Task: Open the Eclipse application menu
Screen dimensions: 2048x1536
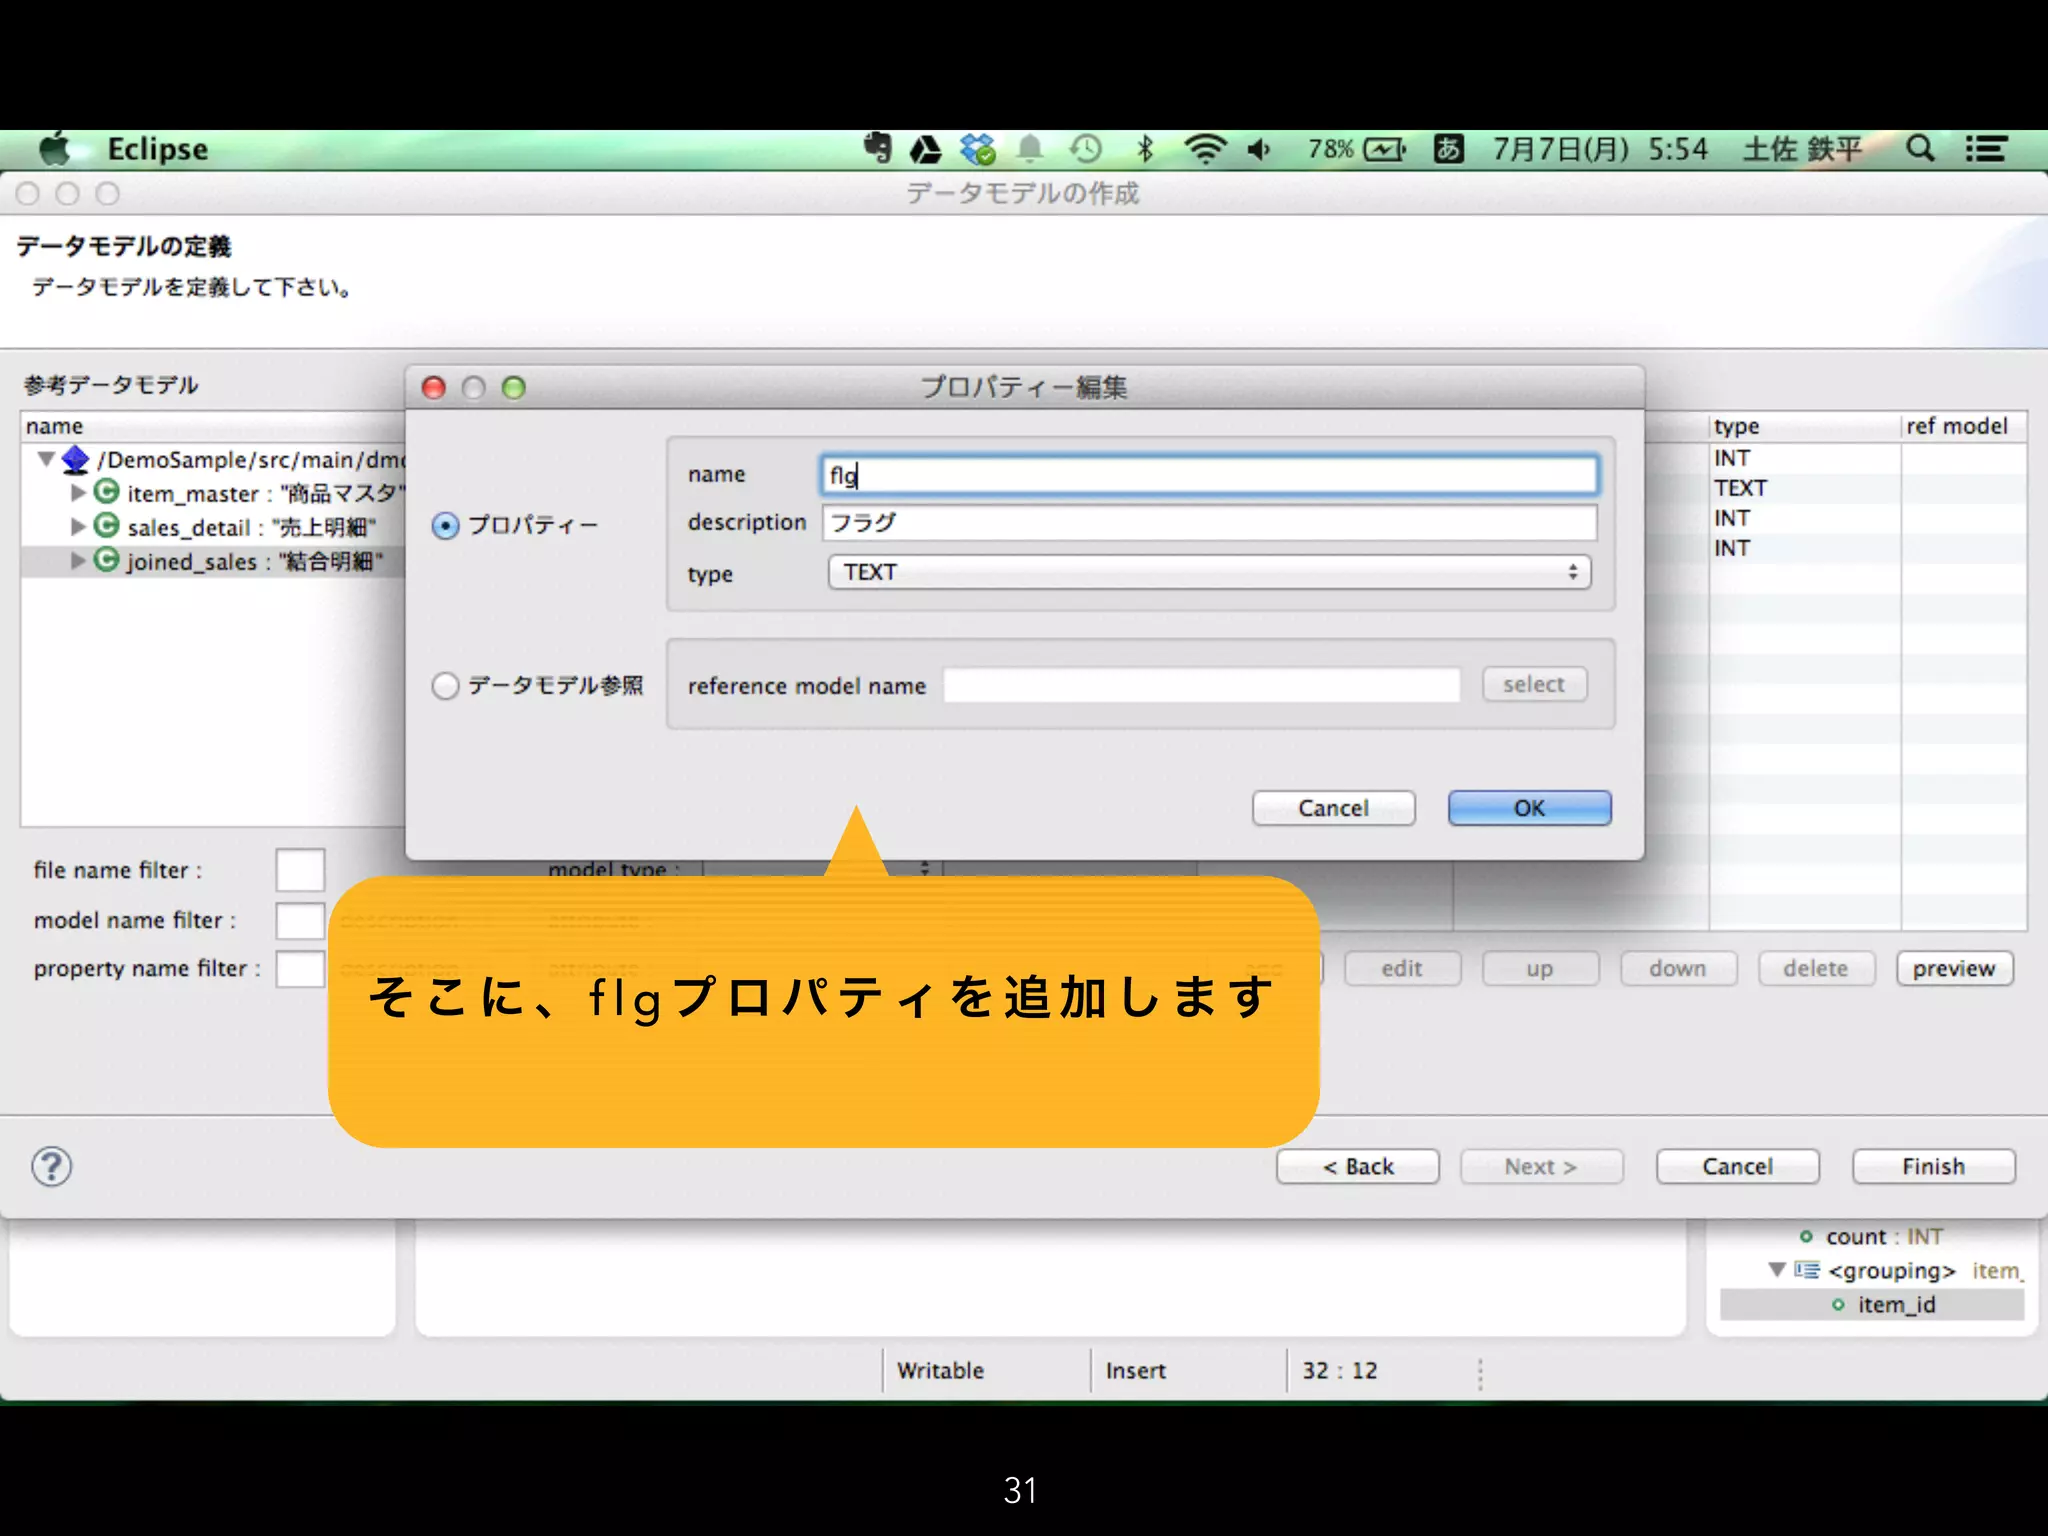Action: click(x=157, y=149)
